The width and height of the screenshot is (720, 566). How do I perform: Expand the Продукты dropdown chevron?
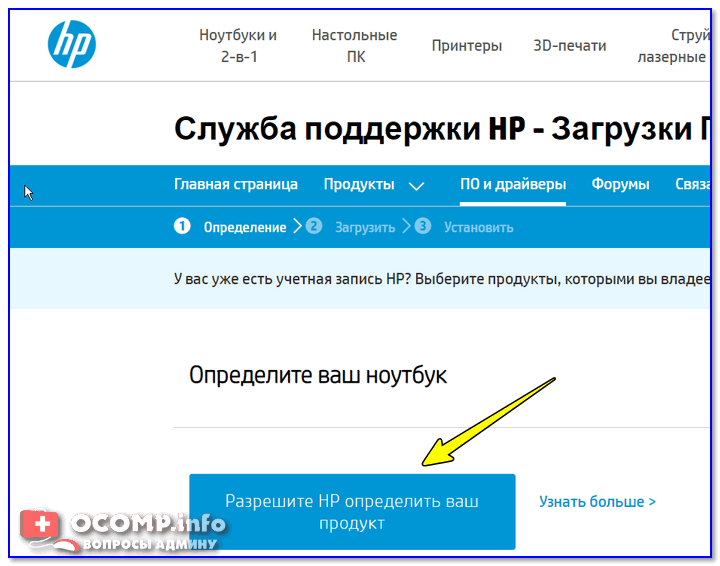click(416, 186)
